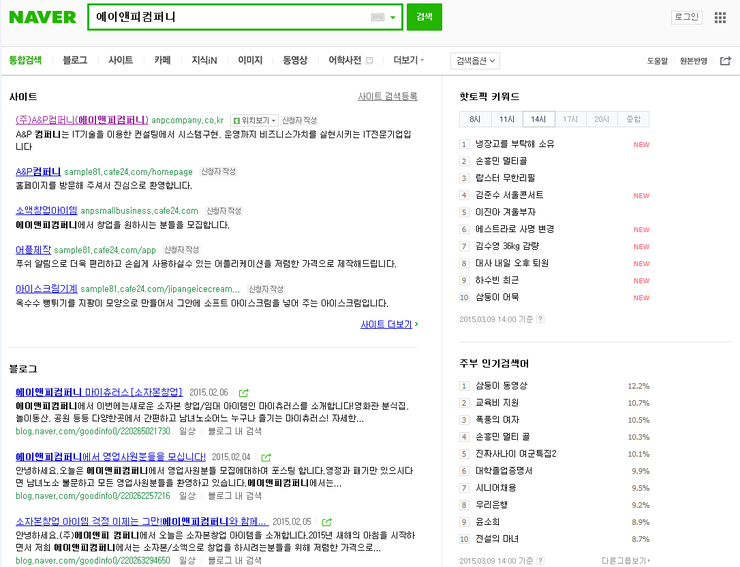The height and width of the screenshot is (567, 740).
Task: Click popular search 우리은행
Action: click(491, 505)
